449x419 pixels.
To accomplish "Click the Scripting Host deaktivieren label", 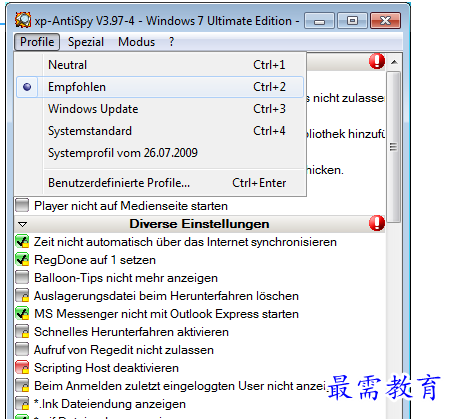I will (106, 368).
